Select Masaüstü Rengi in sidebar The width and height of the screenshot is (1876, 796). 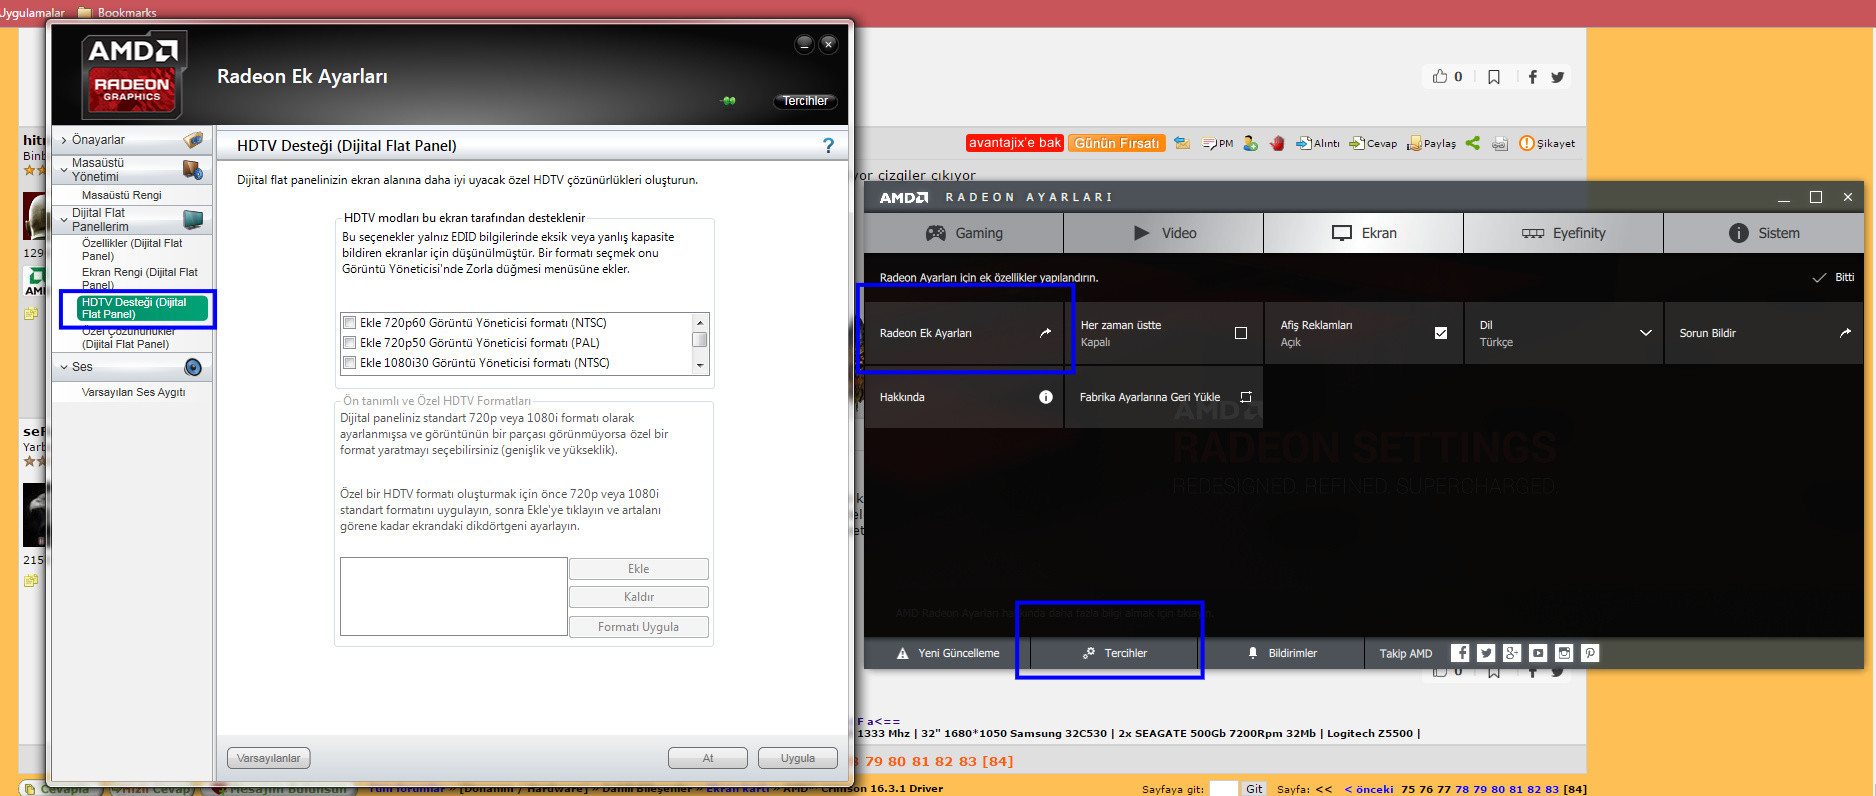tap(121, 195)
